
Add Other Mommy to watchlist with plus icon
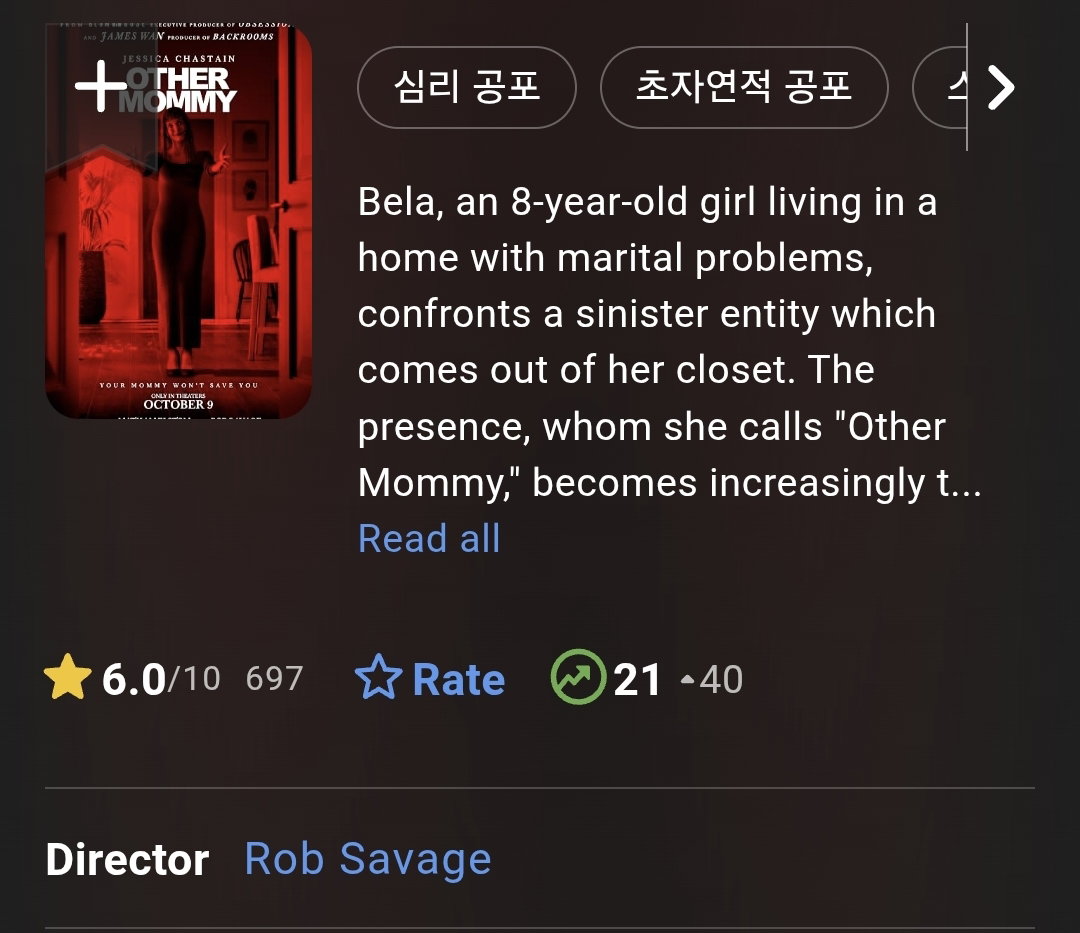click(101, 86)
